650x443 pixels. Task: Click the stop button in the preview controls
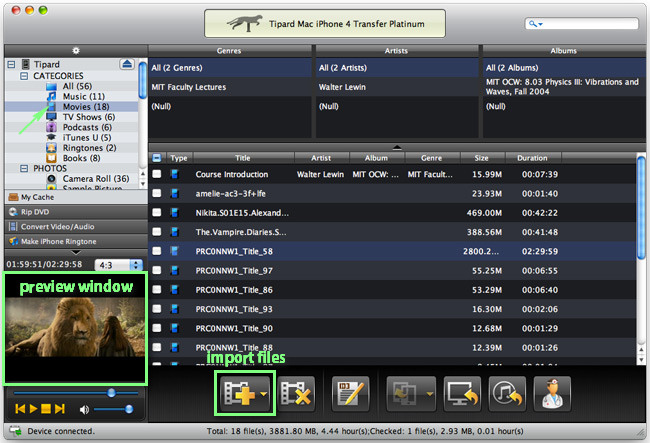[46, 409]
